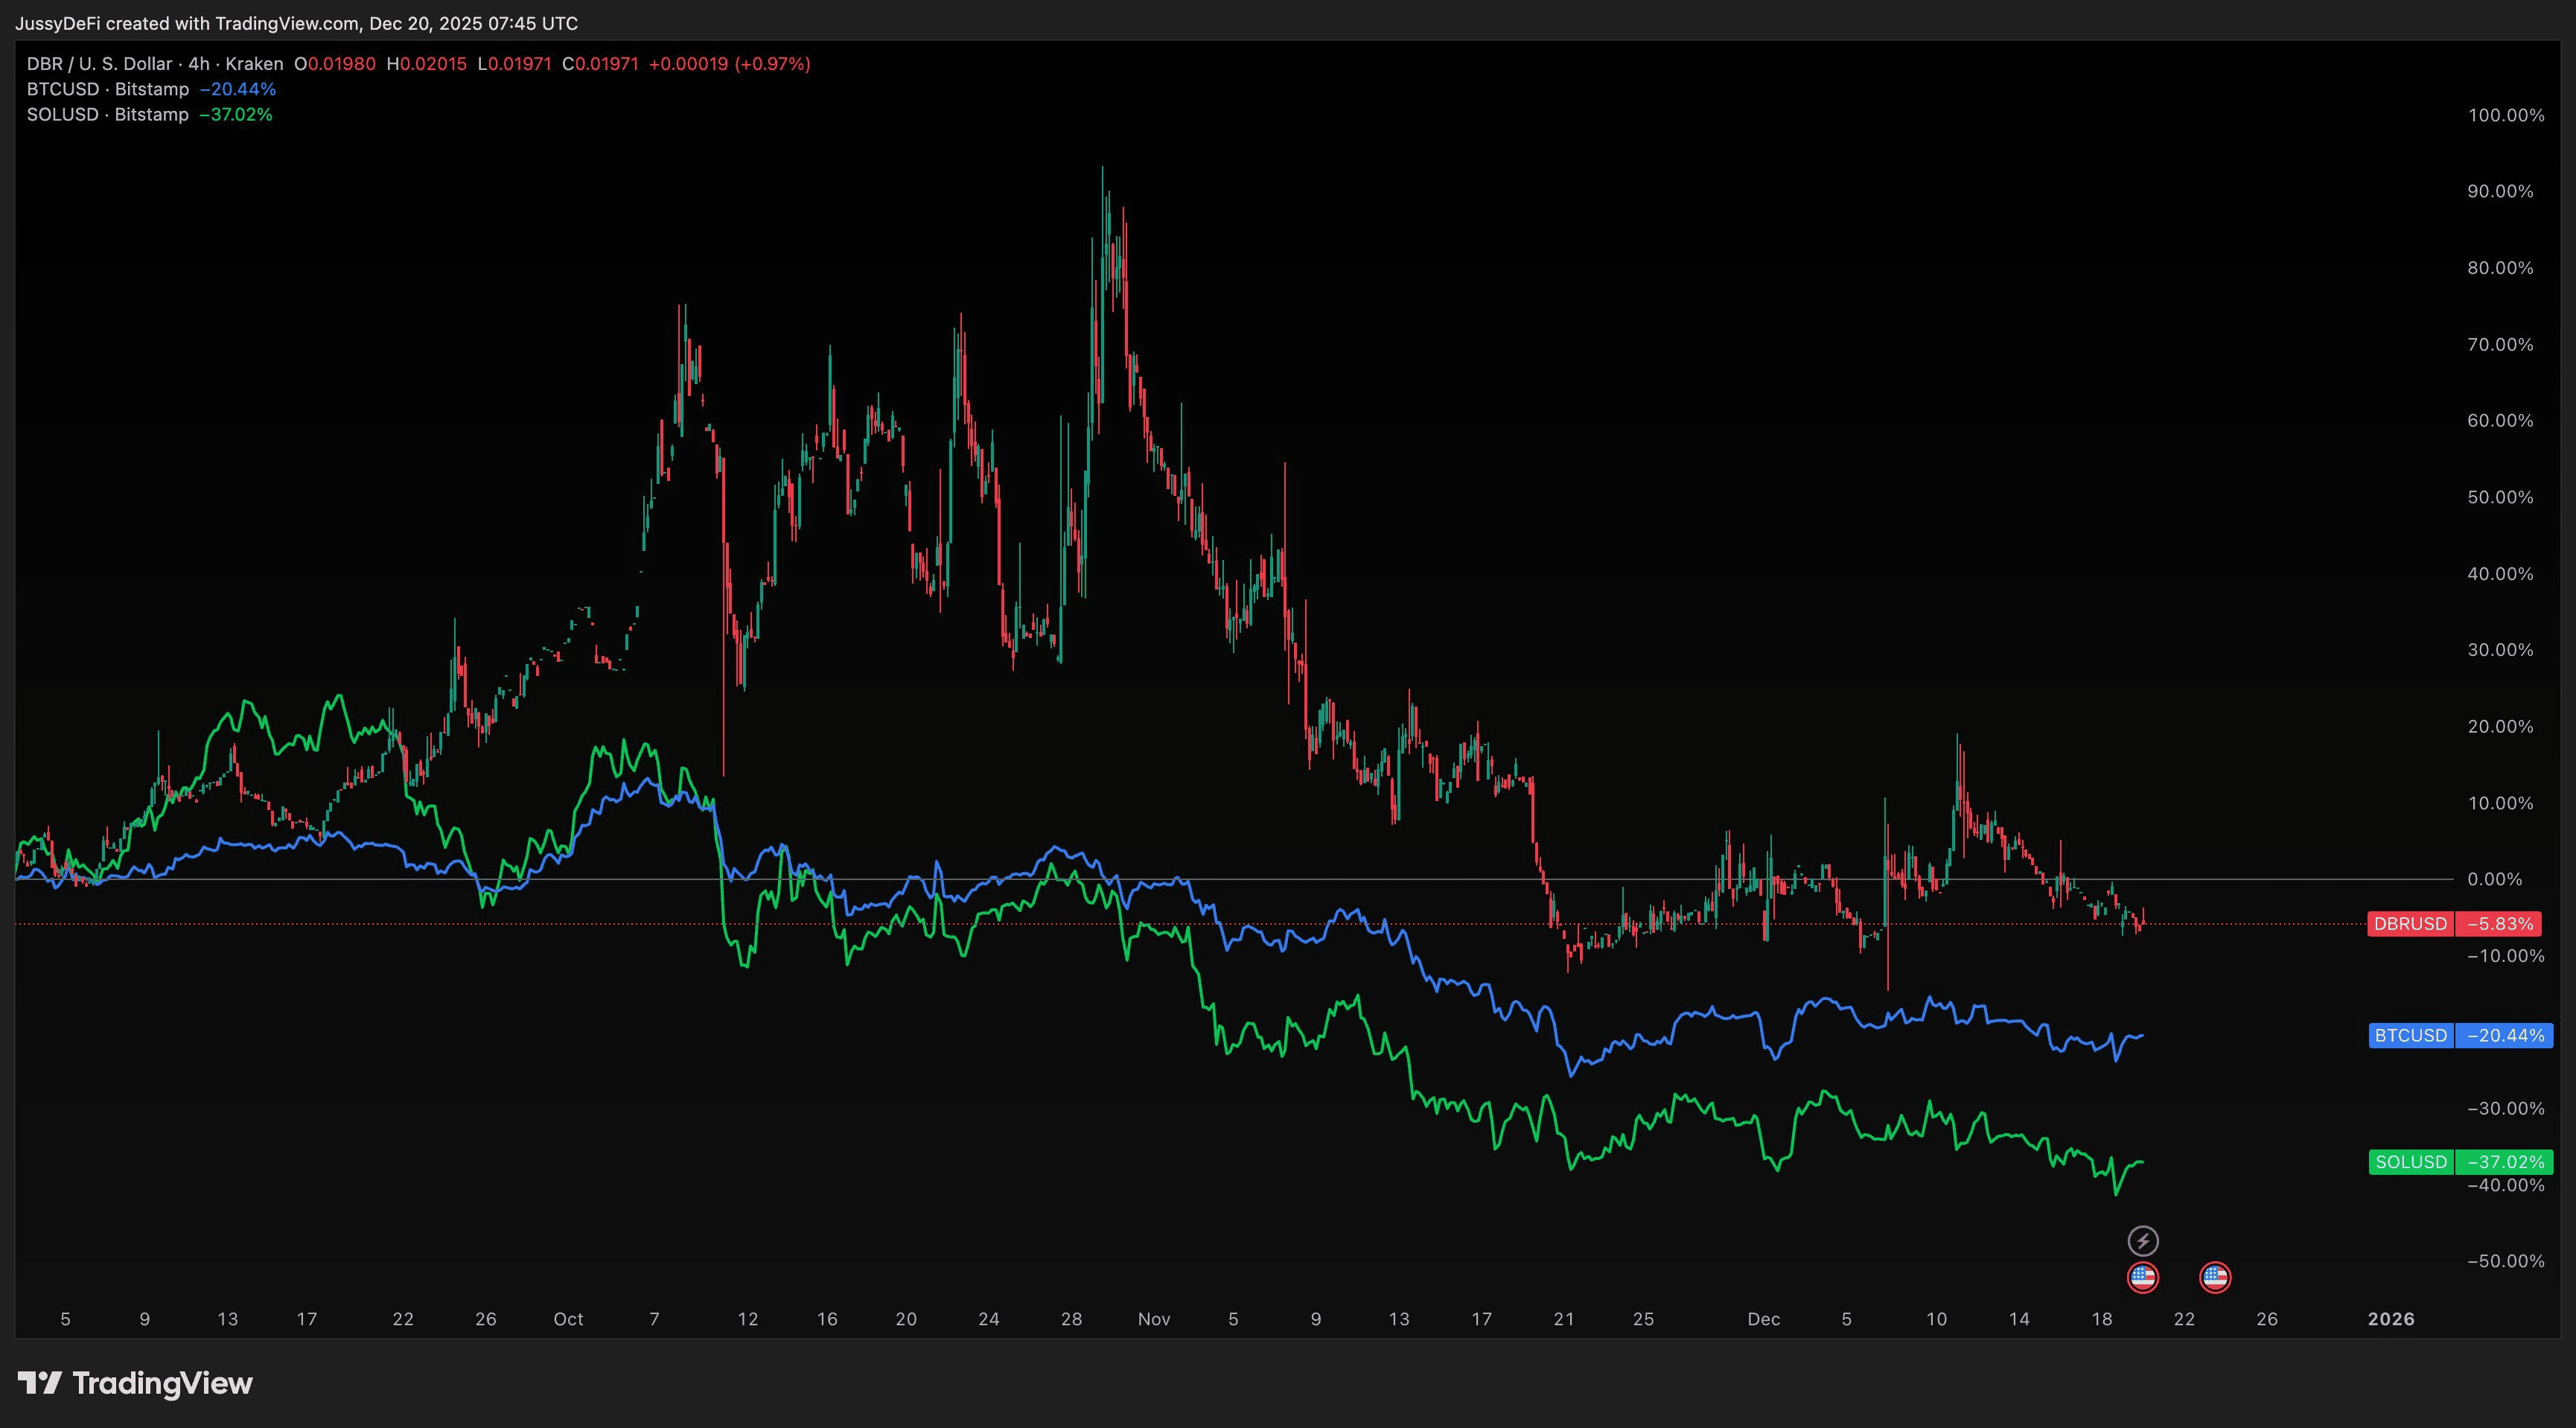The image size is (2576, 1428).
Task: Open the lightning bolt news event marker
Action: pos(2143,1241)
